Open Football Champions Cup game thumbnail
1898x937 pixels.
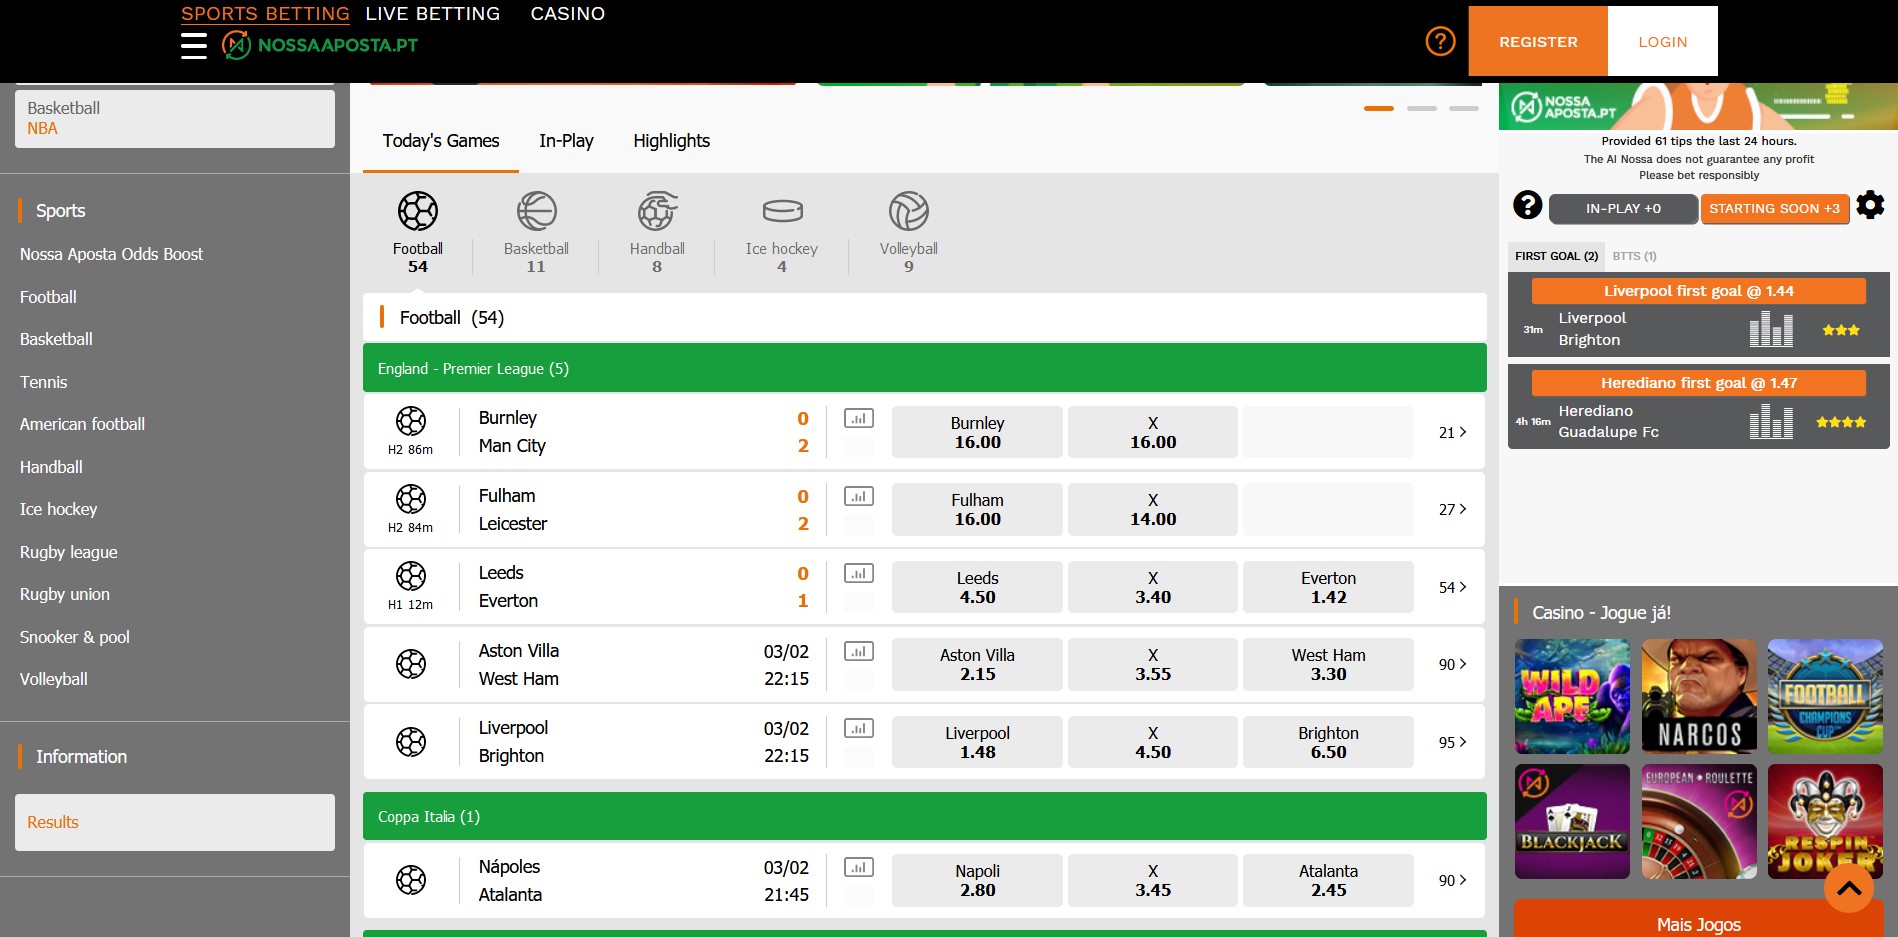(1825, 696)
